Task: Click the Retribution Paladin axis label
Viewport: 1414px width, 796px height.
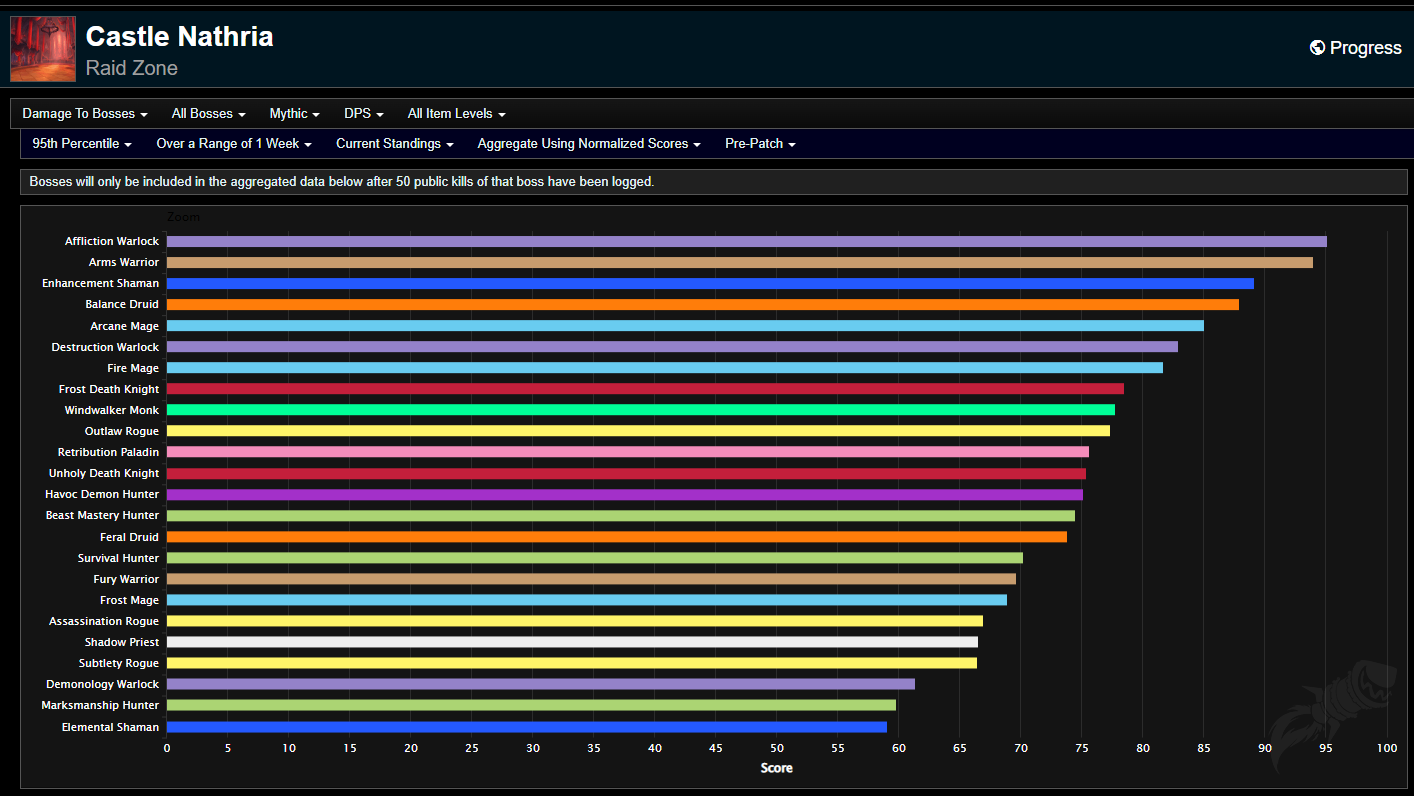Action: [109, 452]
